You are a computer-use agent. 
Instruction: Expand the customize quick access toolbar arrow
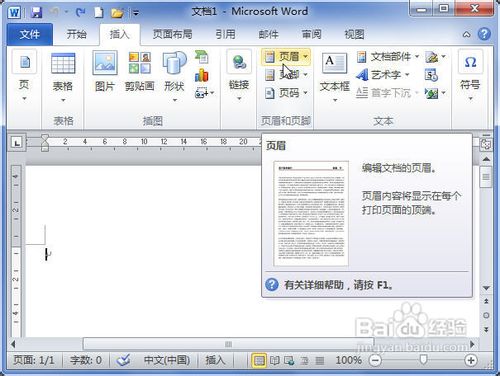tap(136, 13)
